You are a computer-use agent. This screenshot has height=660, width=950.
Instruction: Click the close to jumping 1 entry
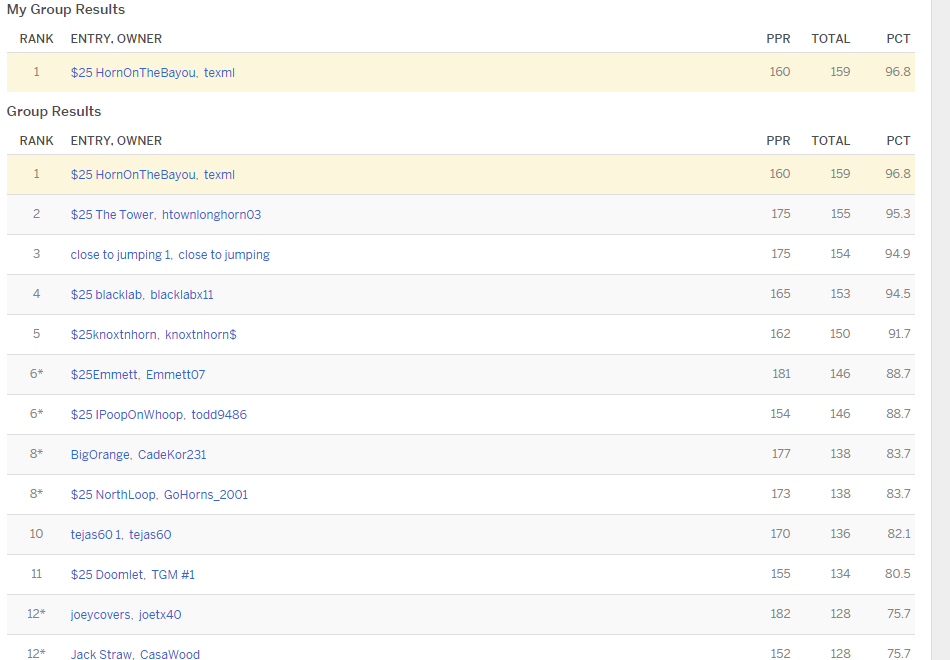pyautogui.click(x=119, y=255)
